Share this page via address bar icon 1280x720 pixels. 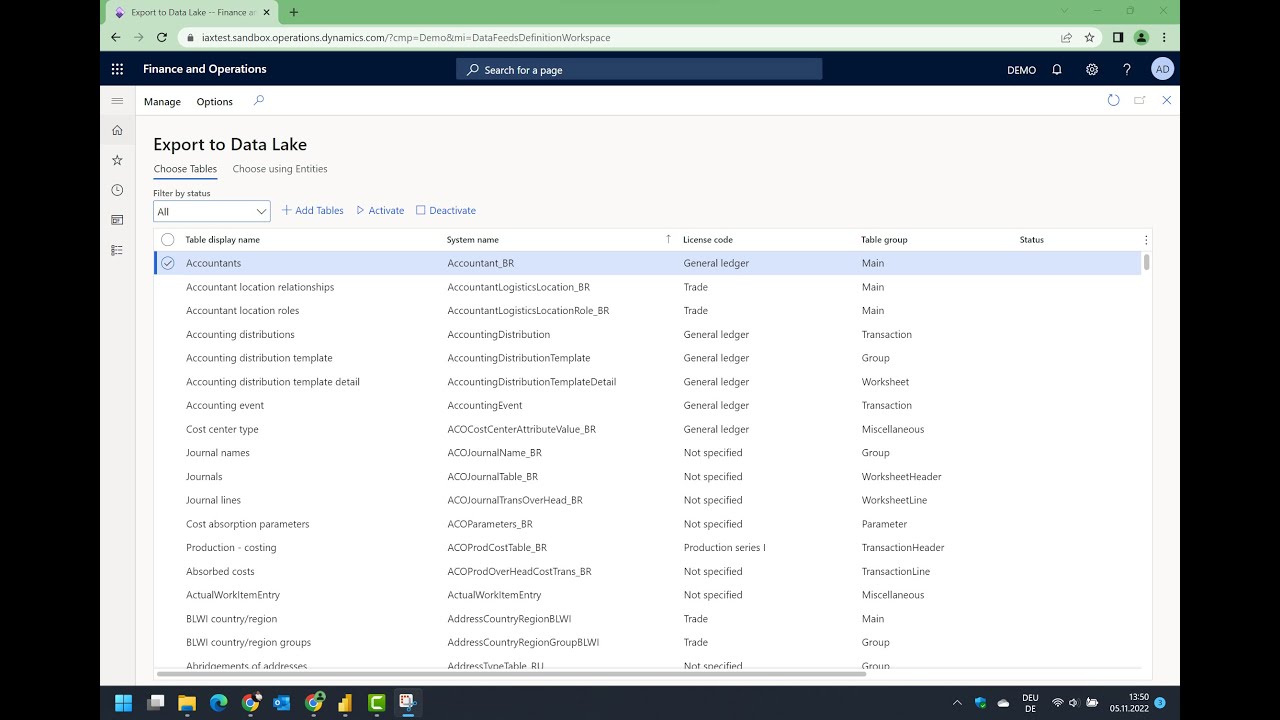pos(1066,37)
